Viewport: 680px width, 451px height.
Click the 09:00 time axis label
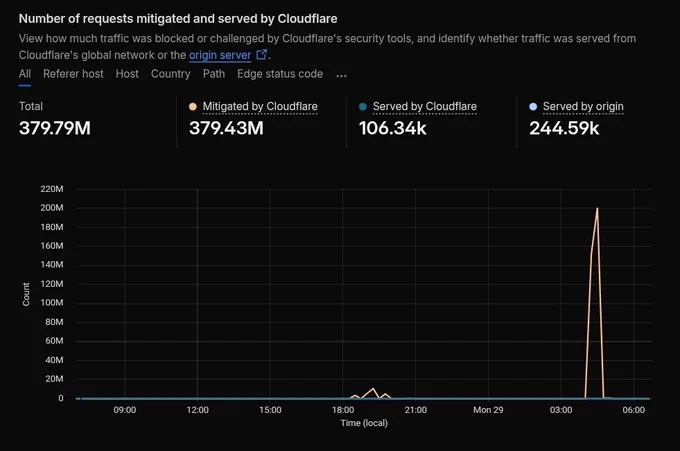pyautogui.click(x=125, y=410)
